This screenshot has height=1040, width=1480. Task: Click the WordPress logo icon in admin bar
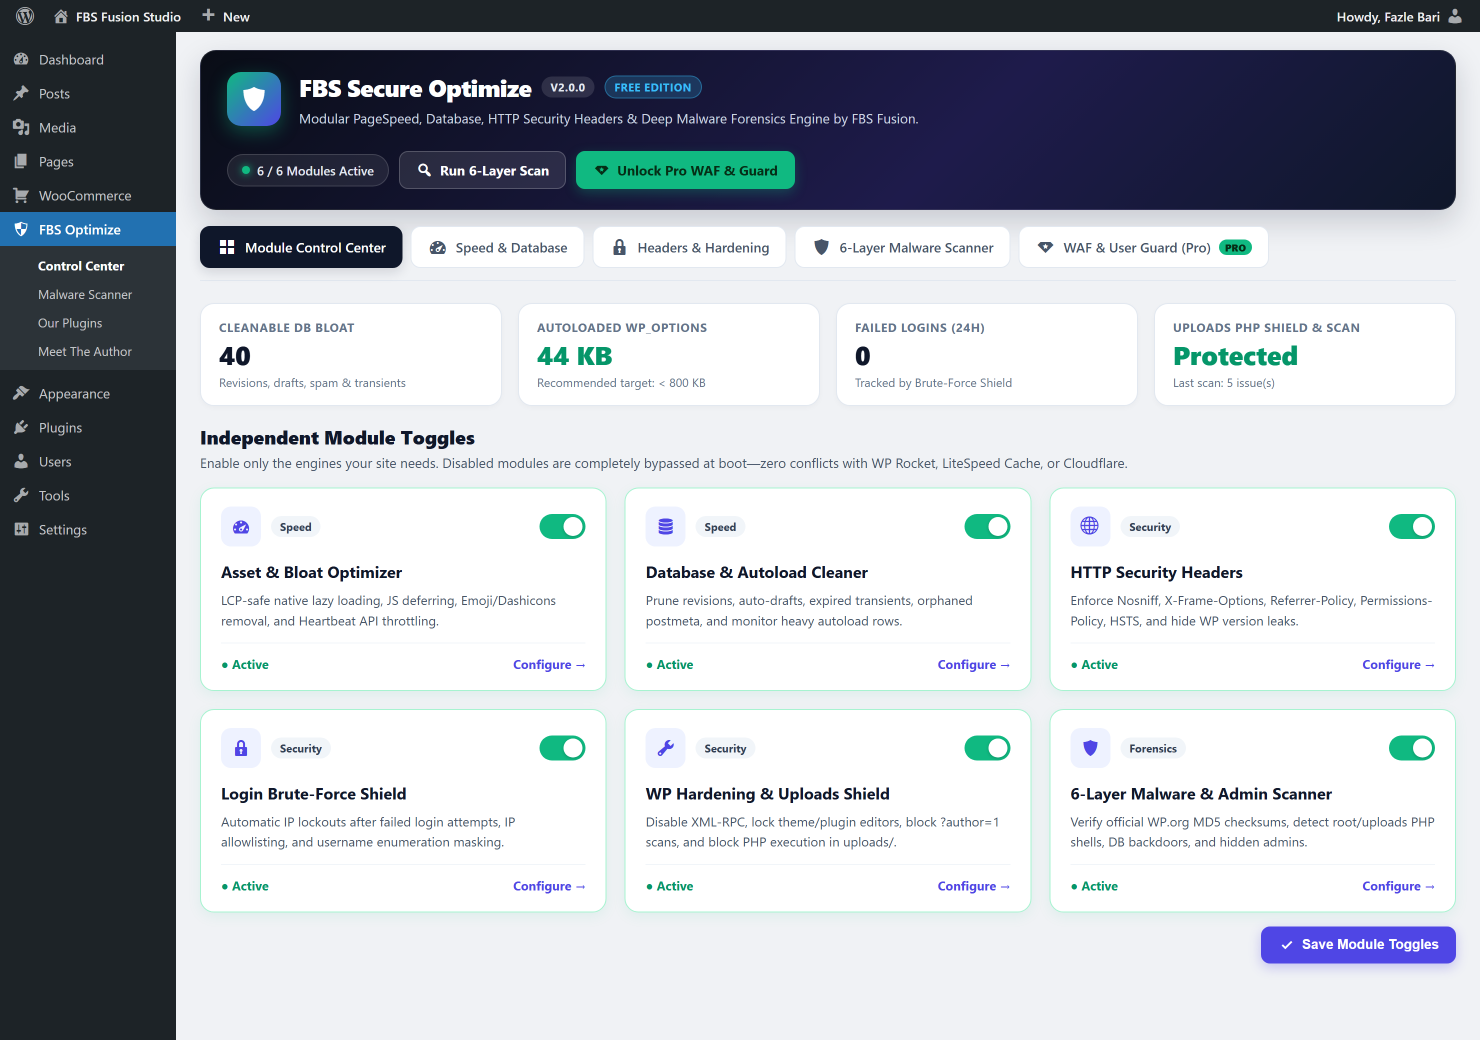[x=25, y=16]
